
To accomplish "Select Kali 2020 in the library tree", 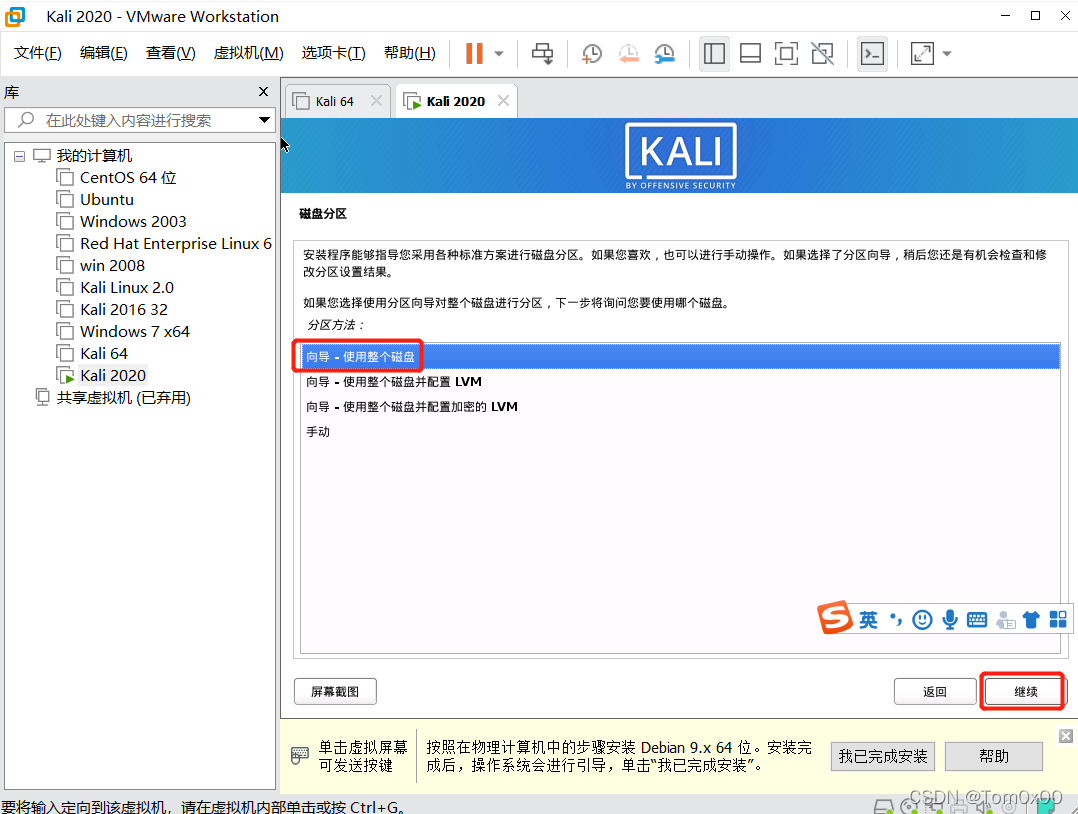I will click(113, 376).
